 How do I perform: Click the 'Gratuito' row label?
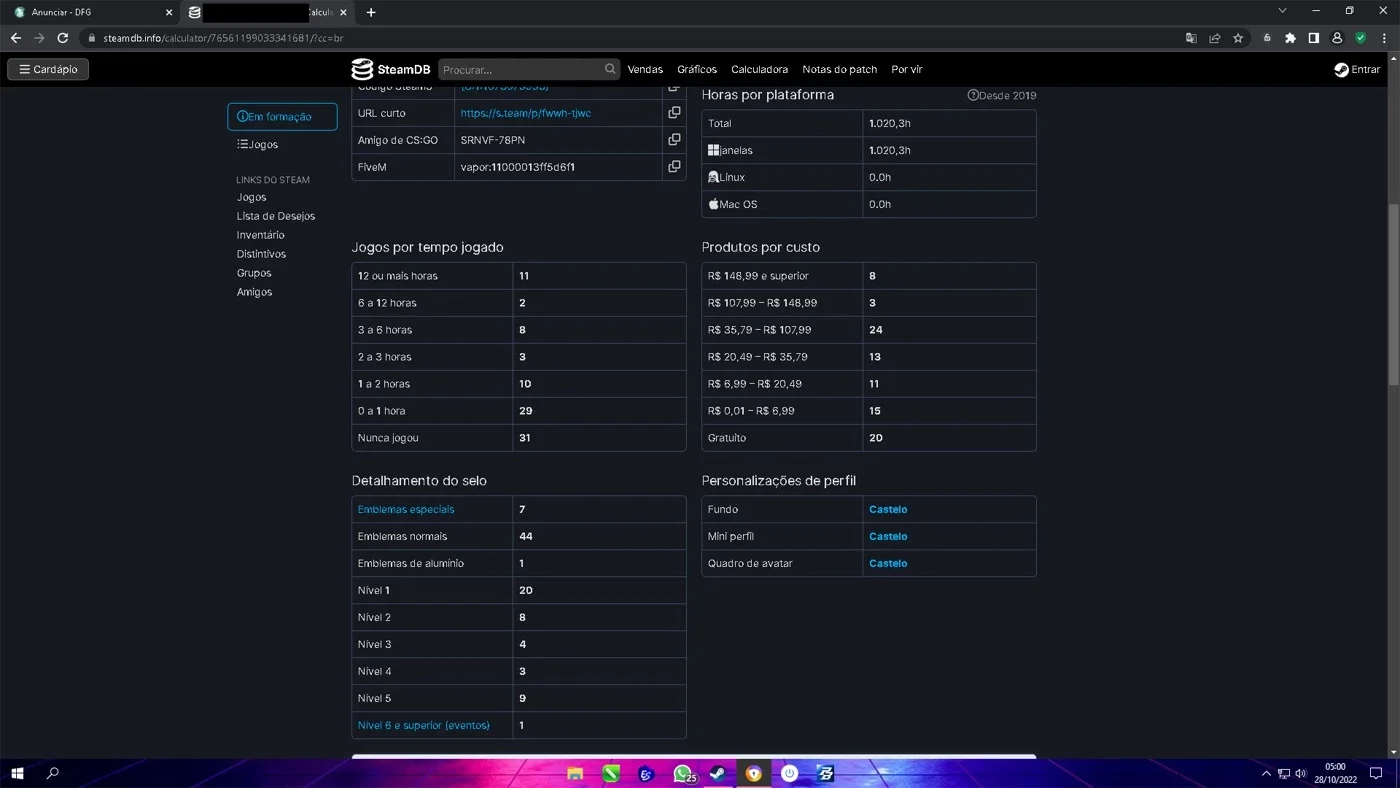point(727,438)
